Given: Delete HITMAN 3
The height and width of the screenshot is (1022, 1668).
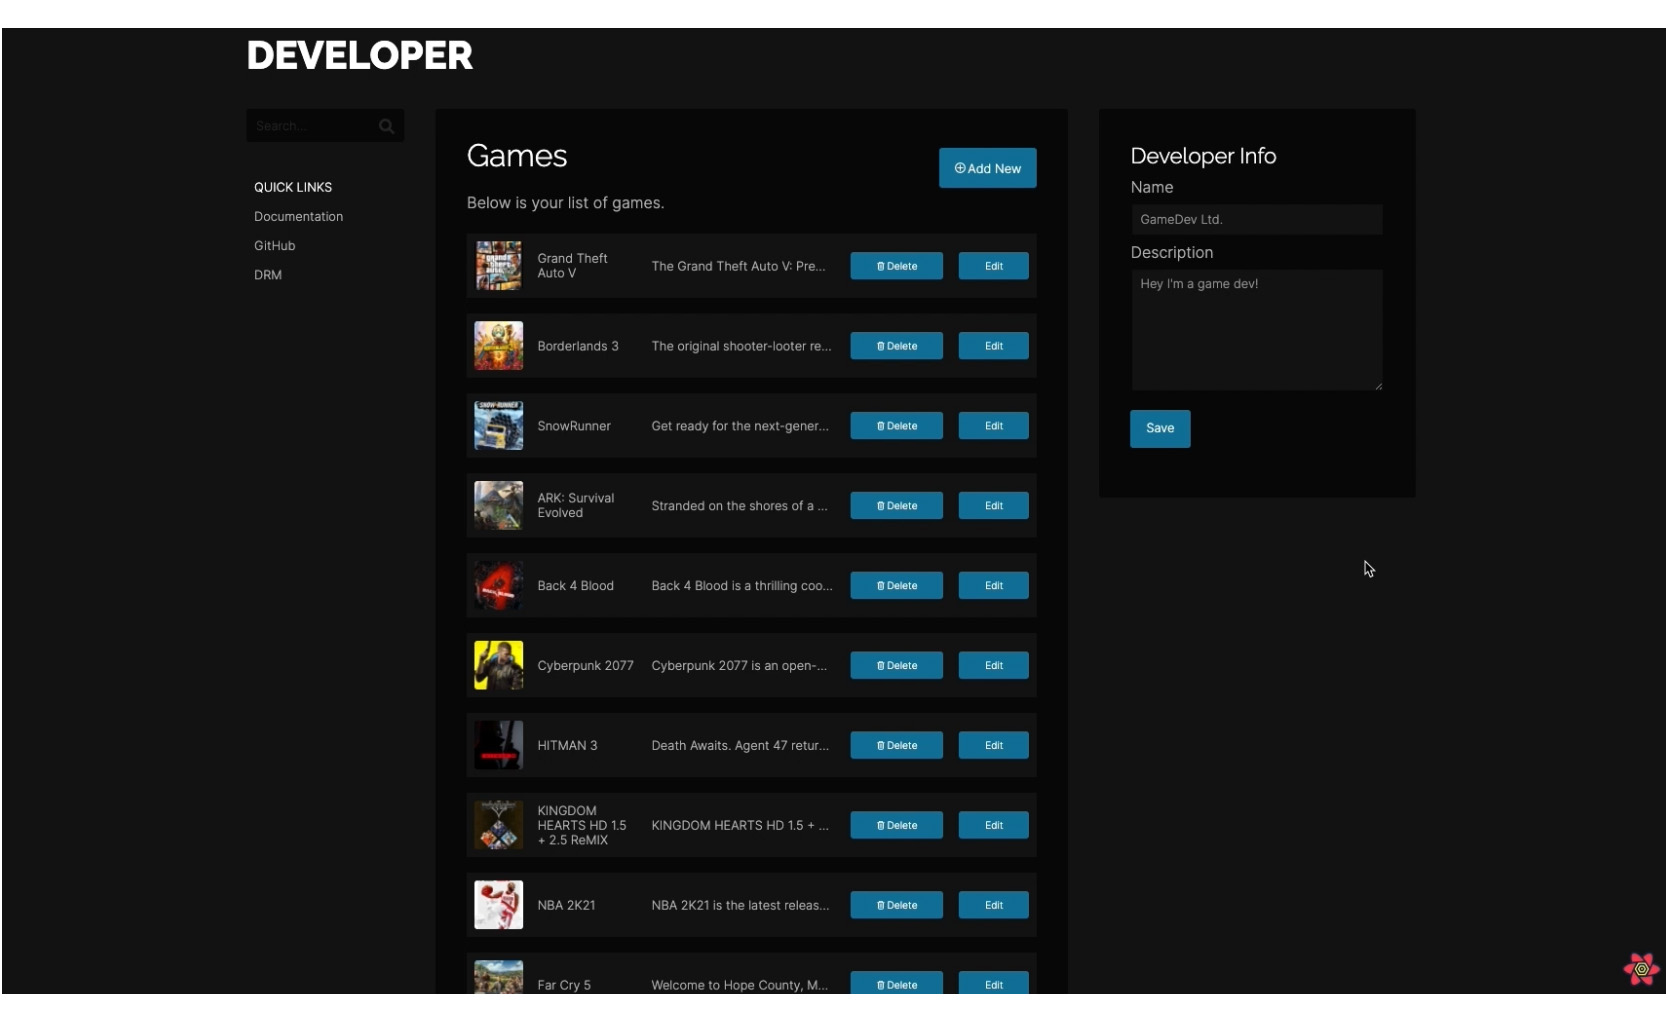Looking at the screenshot, I should [896, 746].
